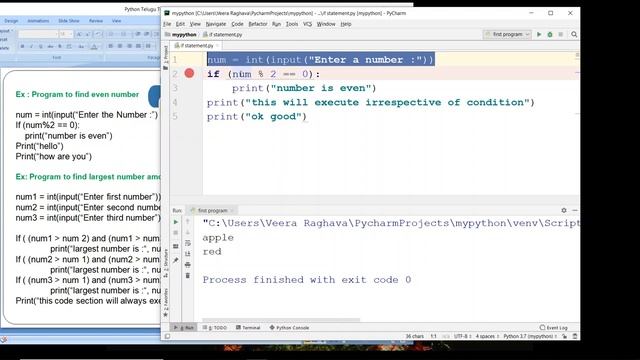Place cursor after print("ok good") on line 5
This screenshot has height=360, width=640.
coord(307,117)
